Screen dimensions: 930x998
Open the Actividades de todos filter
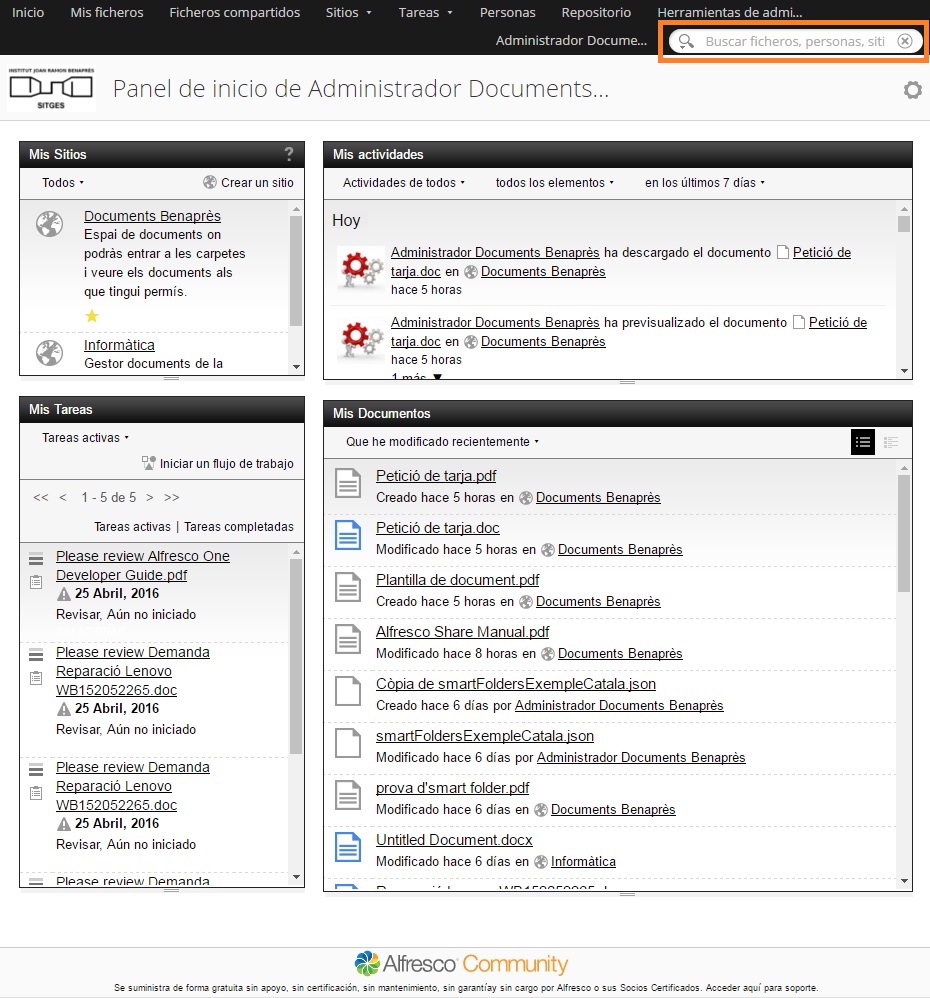click(404, 183)
